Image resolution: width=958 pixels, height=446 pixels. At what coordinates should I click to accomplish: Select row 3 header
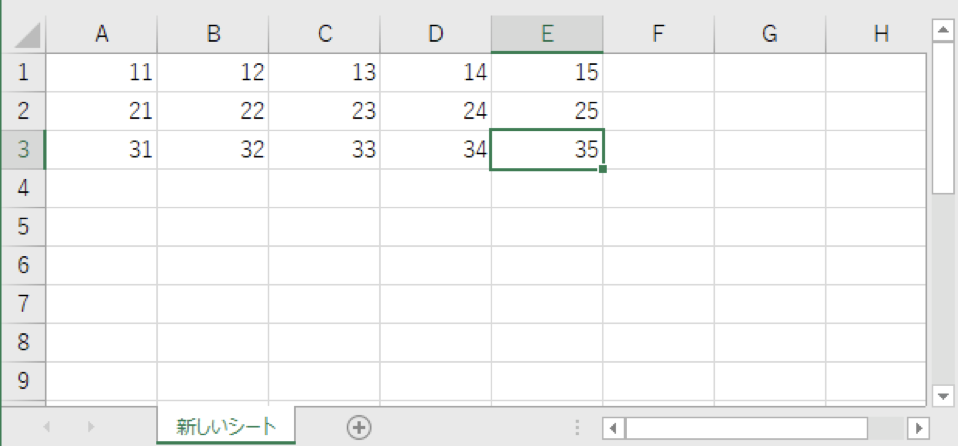23,150
